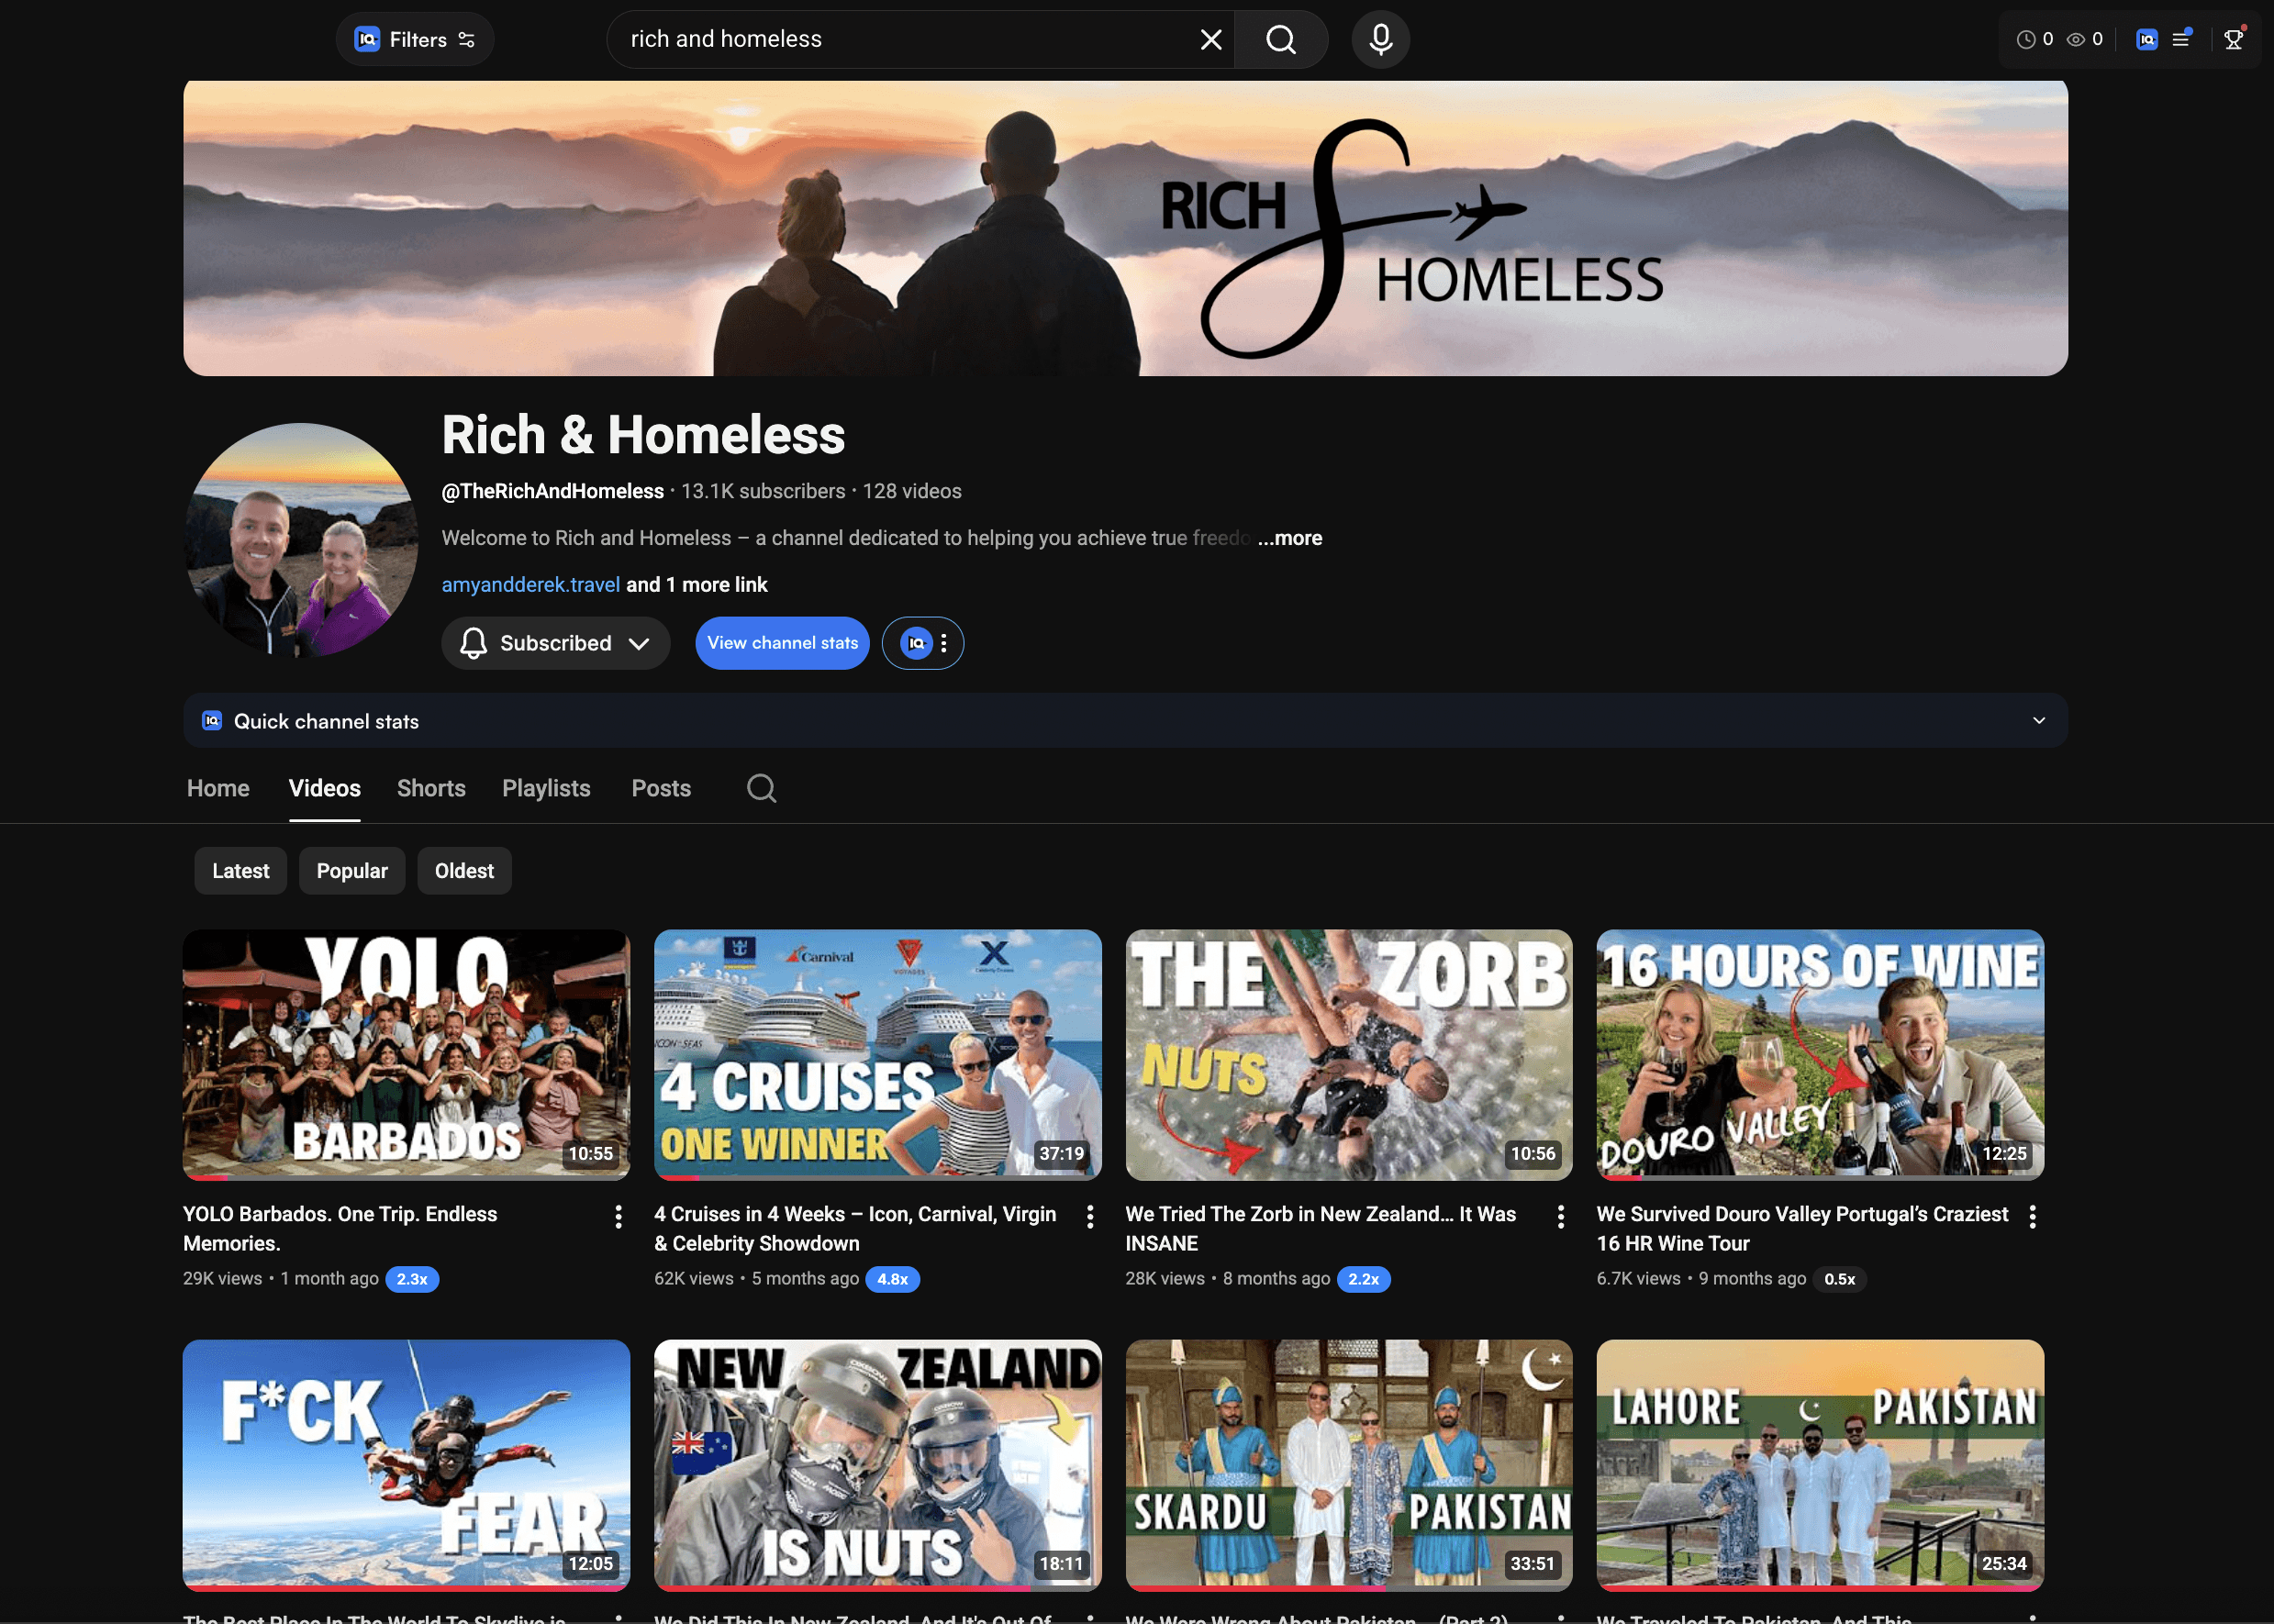Image resolution: width=2274 pixels, height=1624 pixels.
Task: Open the vidIQ menu lines icon
Action: click(2181, 40)
